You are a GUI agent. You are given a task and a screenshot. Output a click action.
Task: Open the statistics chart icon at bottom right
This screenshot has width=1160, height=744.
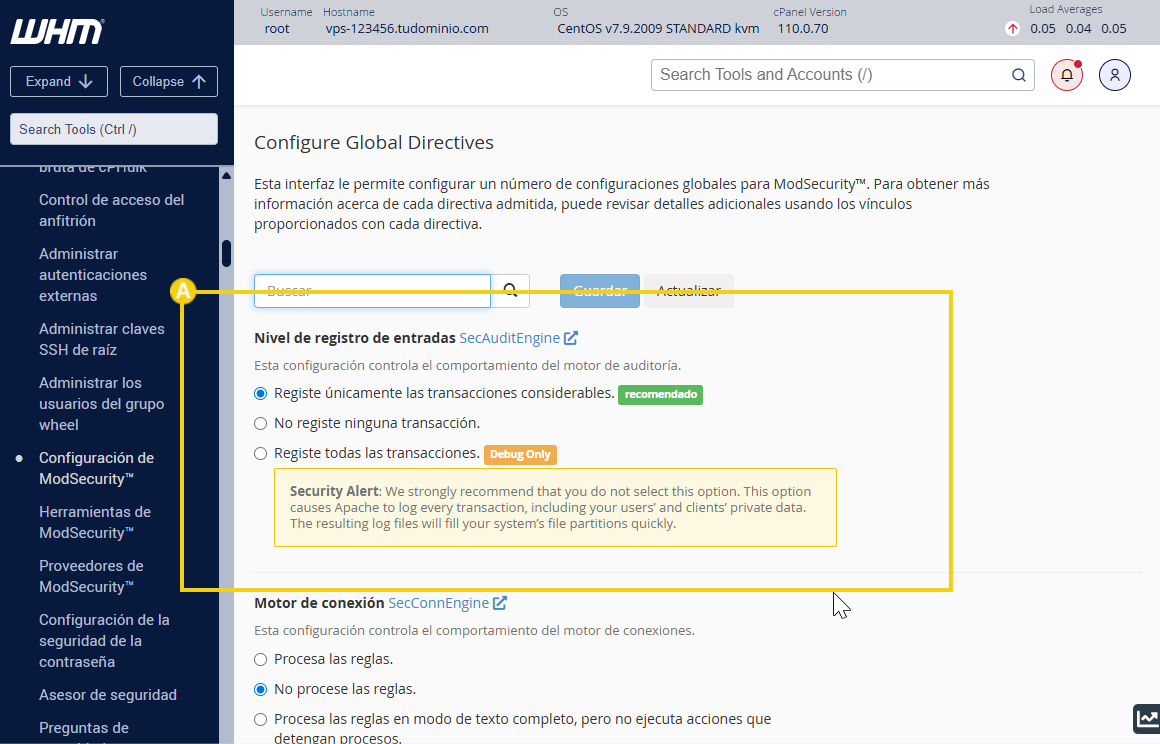(x=1147, y=718)
